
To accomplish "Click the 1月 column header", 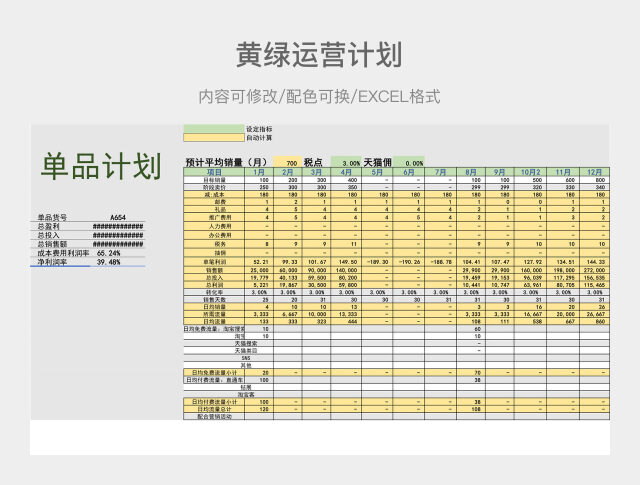I will (259, 172).
